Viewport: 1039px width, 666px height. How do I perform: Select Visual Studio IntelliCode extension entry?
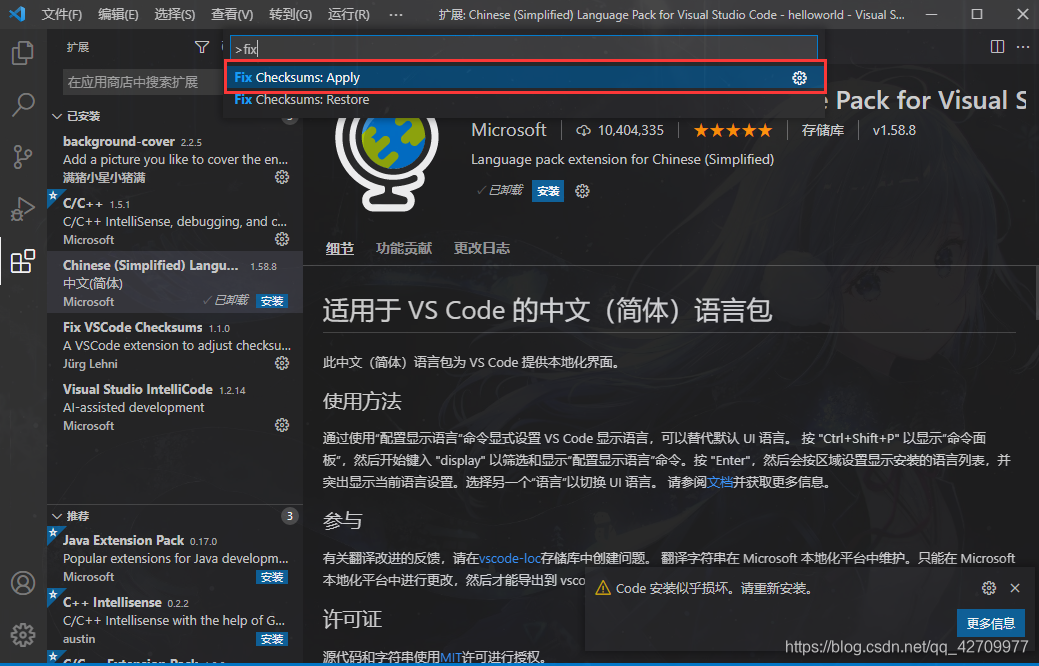click(175, 407)
